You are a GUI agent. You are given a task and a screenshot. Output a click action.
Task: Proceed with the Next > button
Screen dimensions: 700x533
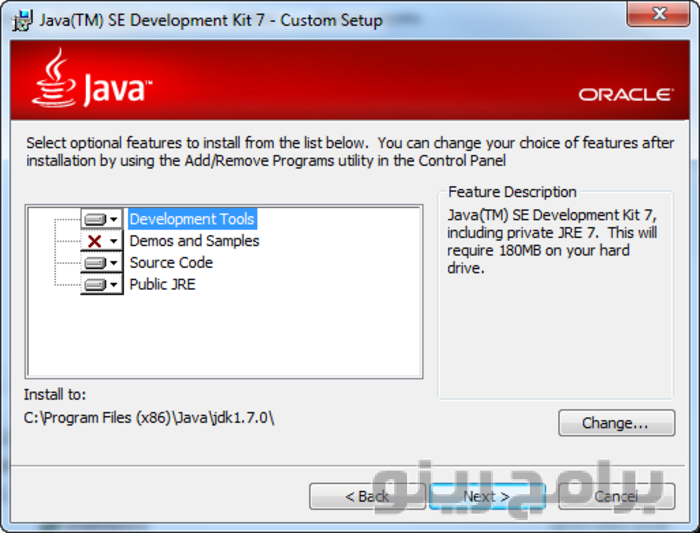487,496
